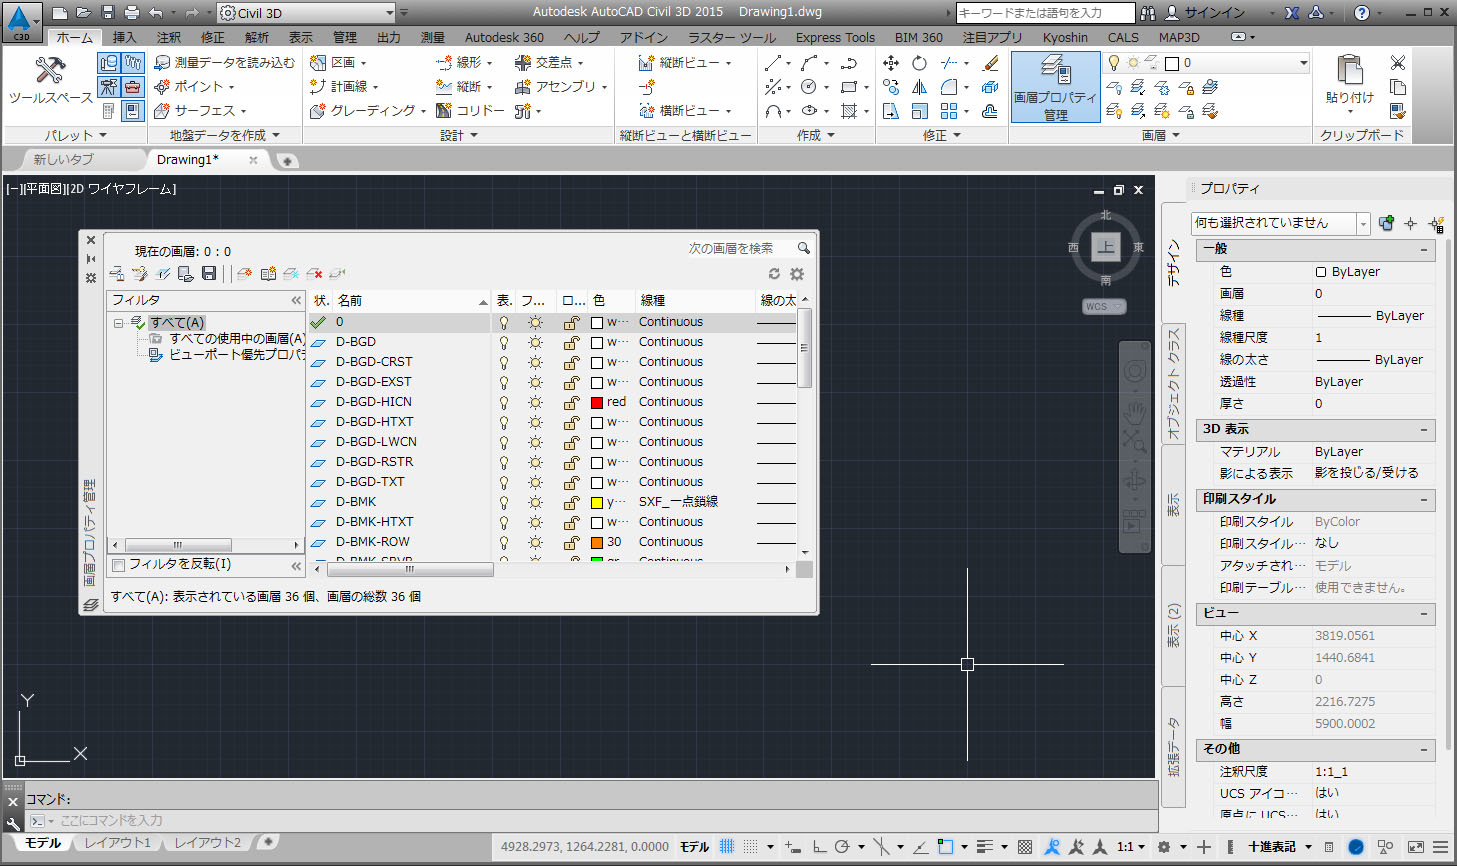Click the Layer Properties Manager ribbon button
The height and width of the screenshot is (866, 1457).
click(x=1055, y=88)
